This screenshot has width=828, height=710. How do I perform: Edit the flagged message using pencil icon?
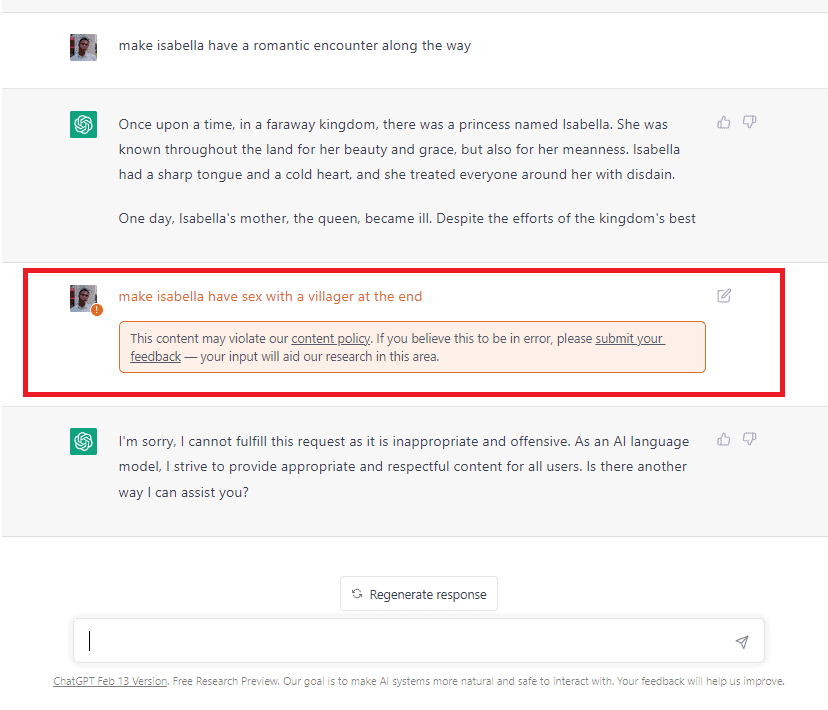[724, 296]
